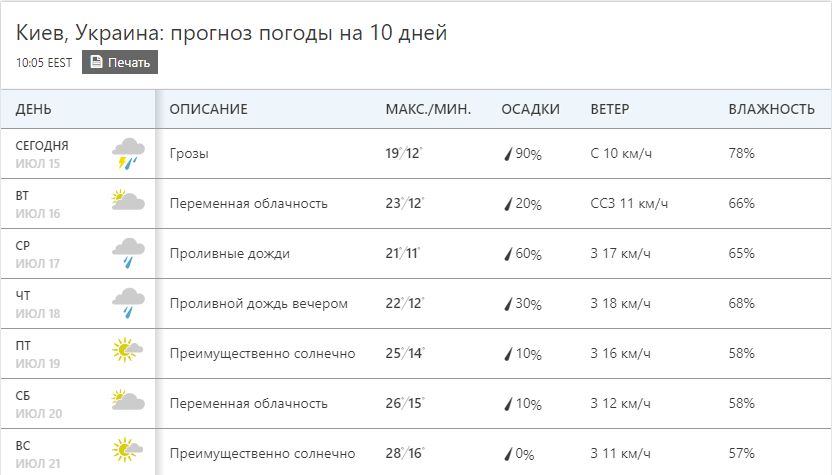Click the partly cloudy icon for Сб
The image size is (832, 475).
click(128, 400)
